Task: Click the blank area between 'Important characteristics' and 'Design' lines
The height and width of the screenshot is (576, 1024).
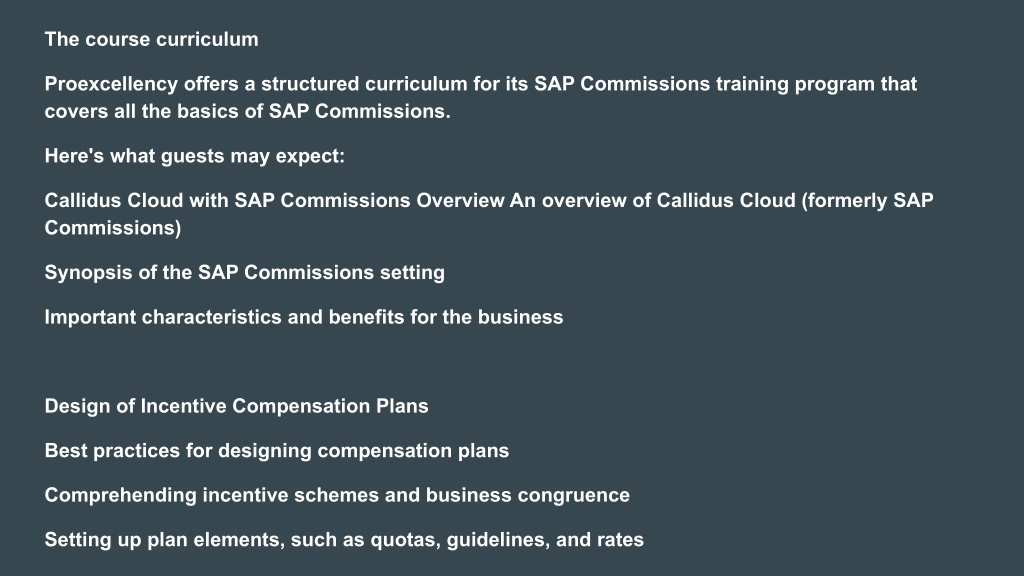Action: [512, 362]
